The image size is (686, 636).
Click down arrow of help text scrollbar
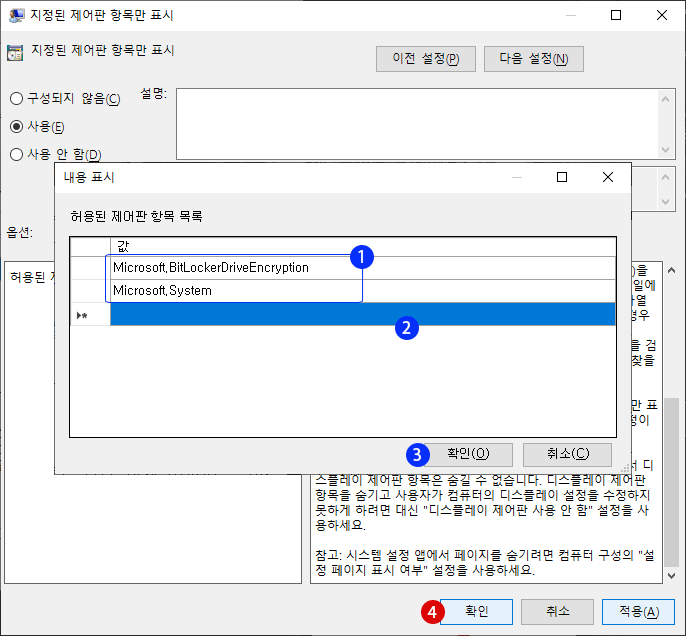[x=671, y=576]
